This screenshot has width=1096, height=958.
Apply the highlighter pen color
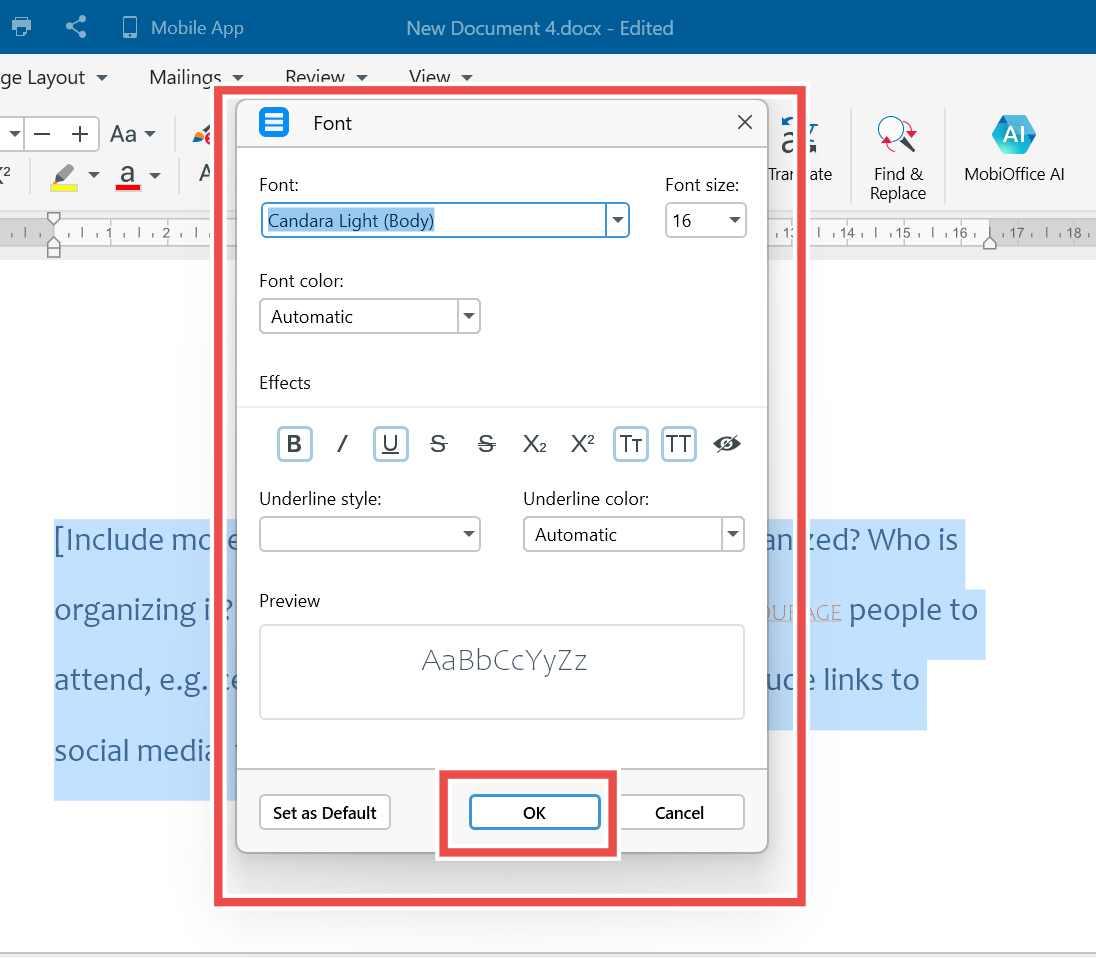[64, 176]
